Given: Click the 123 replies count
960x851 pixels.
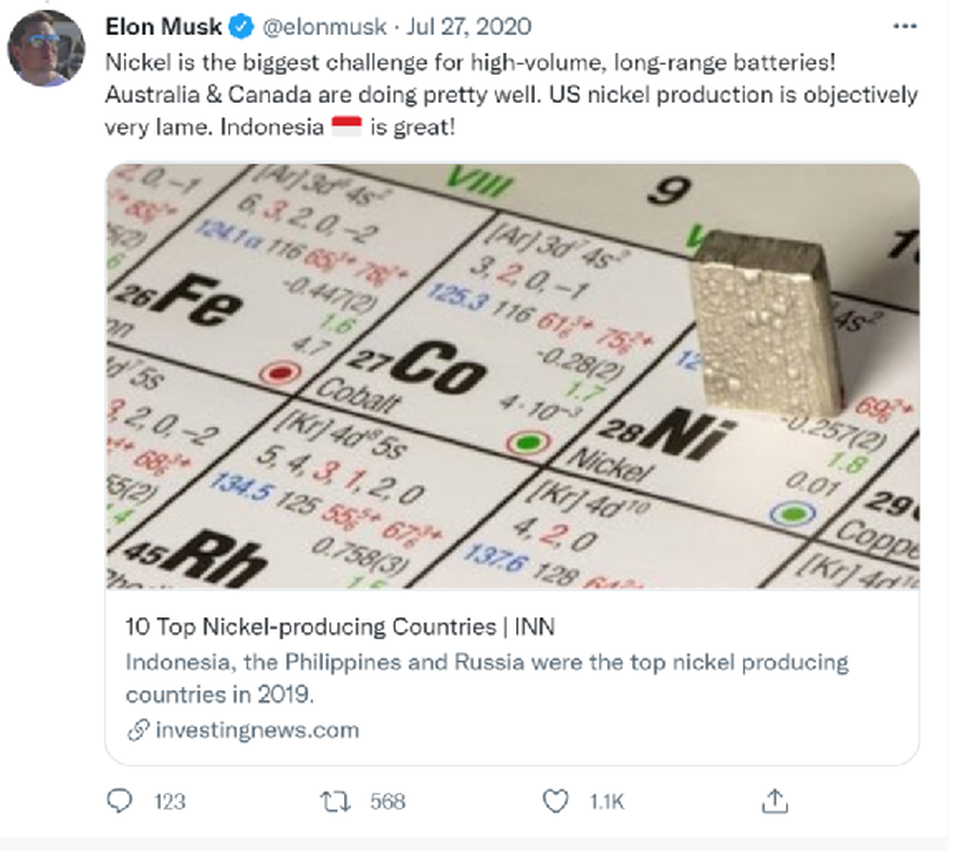Looking at the screenshot, I should point(170,801).
